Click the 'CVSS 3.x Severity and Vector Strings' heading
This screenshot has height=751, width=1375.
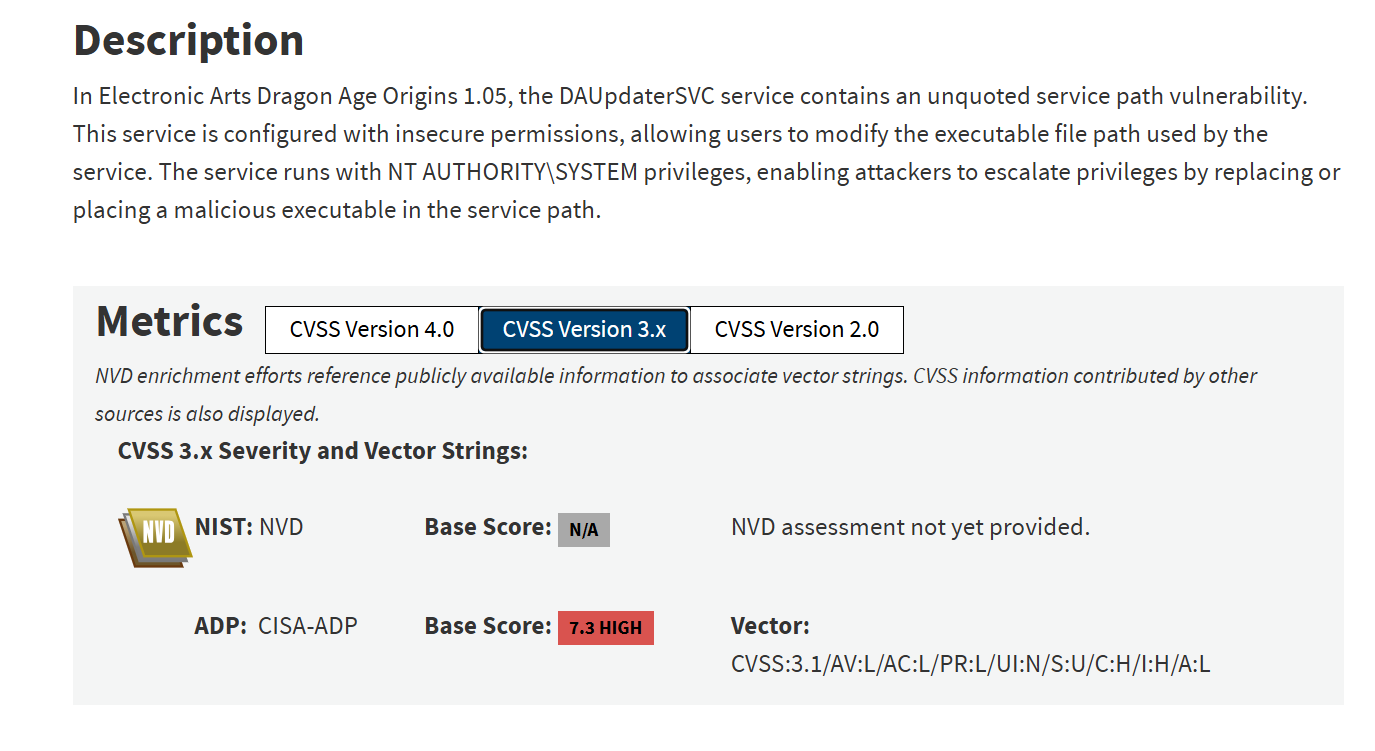pos(322,451)
